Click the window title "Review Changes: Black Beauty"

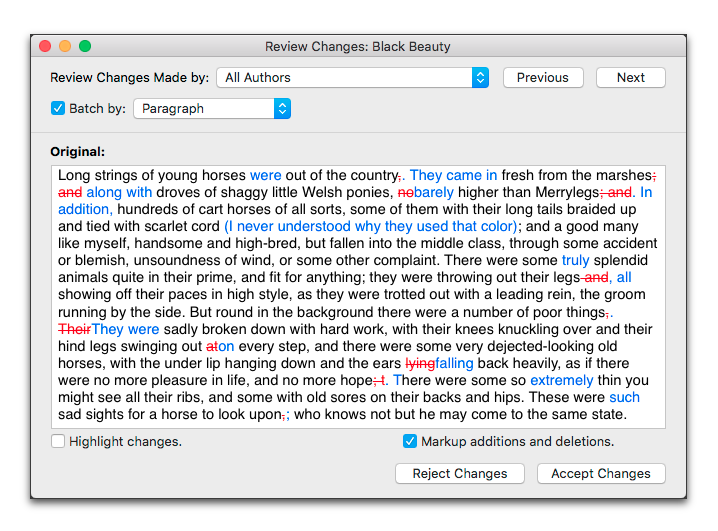pos(358,46)
